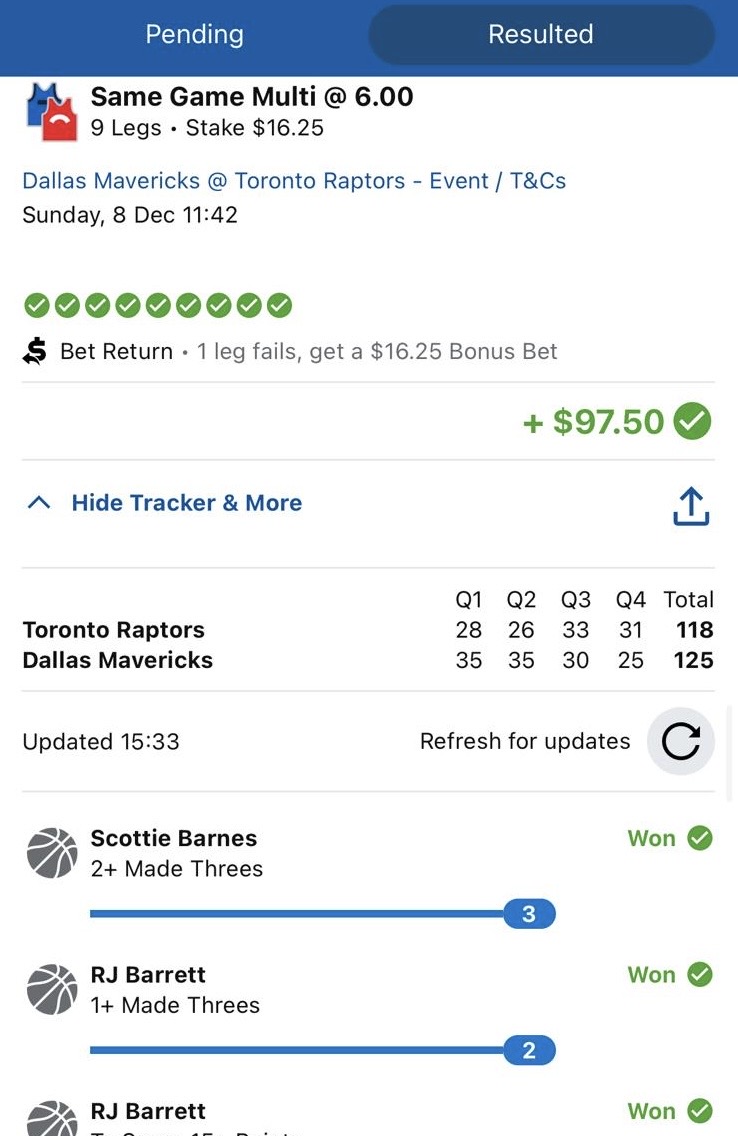Tap the basketball icon next to Scottie Barnes

point(52,853)
